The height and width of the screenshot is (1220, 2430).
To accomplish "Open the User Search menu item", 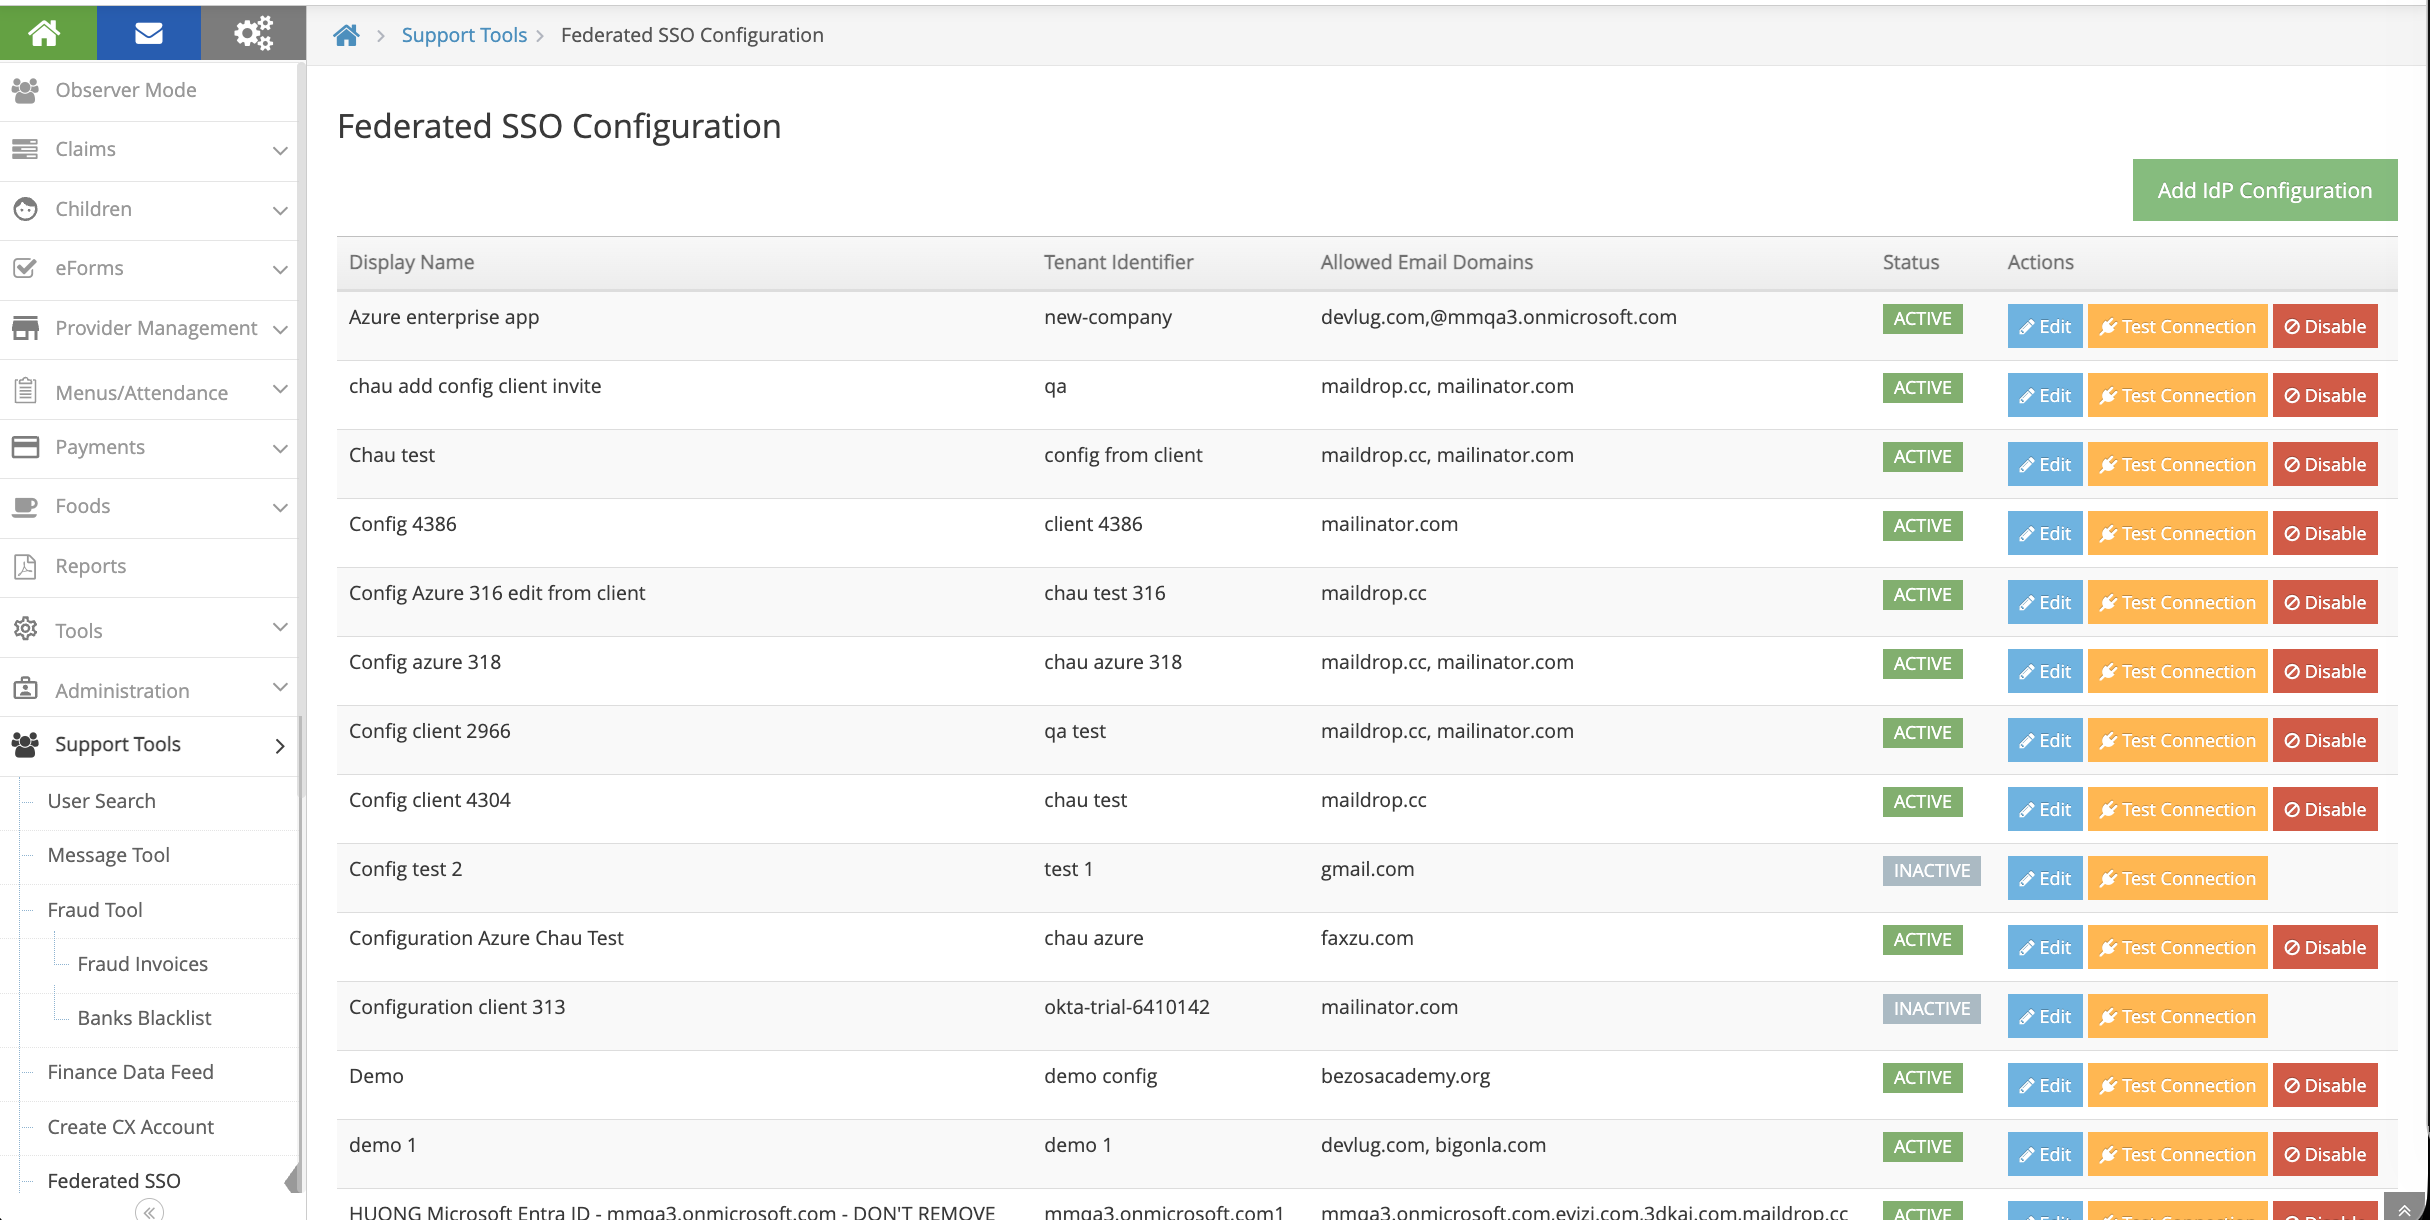I will tap(101, 800).
